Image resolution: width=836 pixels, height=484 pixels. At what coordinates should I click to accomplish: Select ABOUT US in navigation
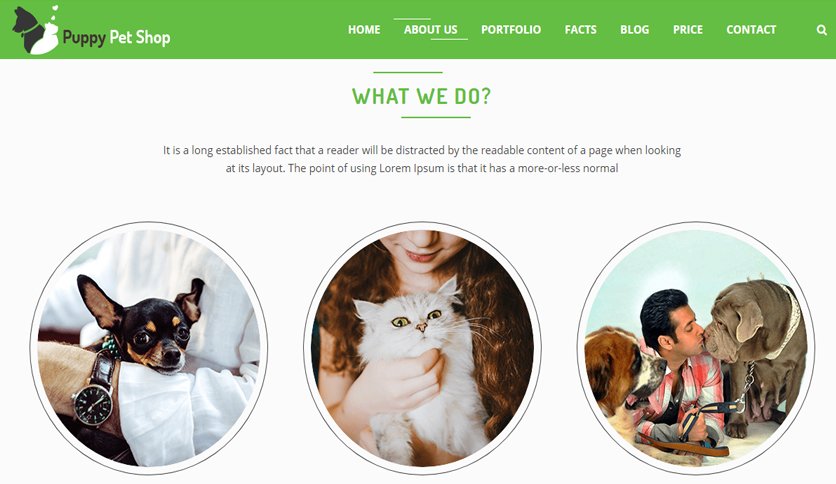pyautogui.click(x=430, y=30)
